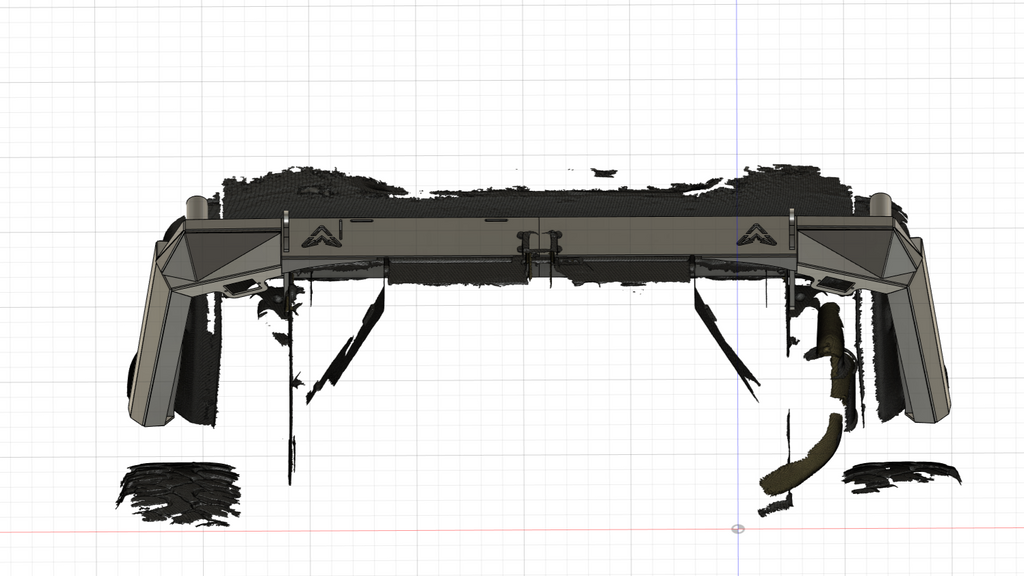Select the right tire tread scan mesh
This screenshot has width=1024, height=576.
click(x=900, y=475)
